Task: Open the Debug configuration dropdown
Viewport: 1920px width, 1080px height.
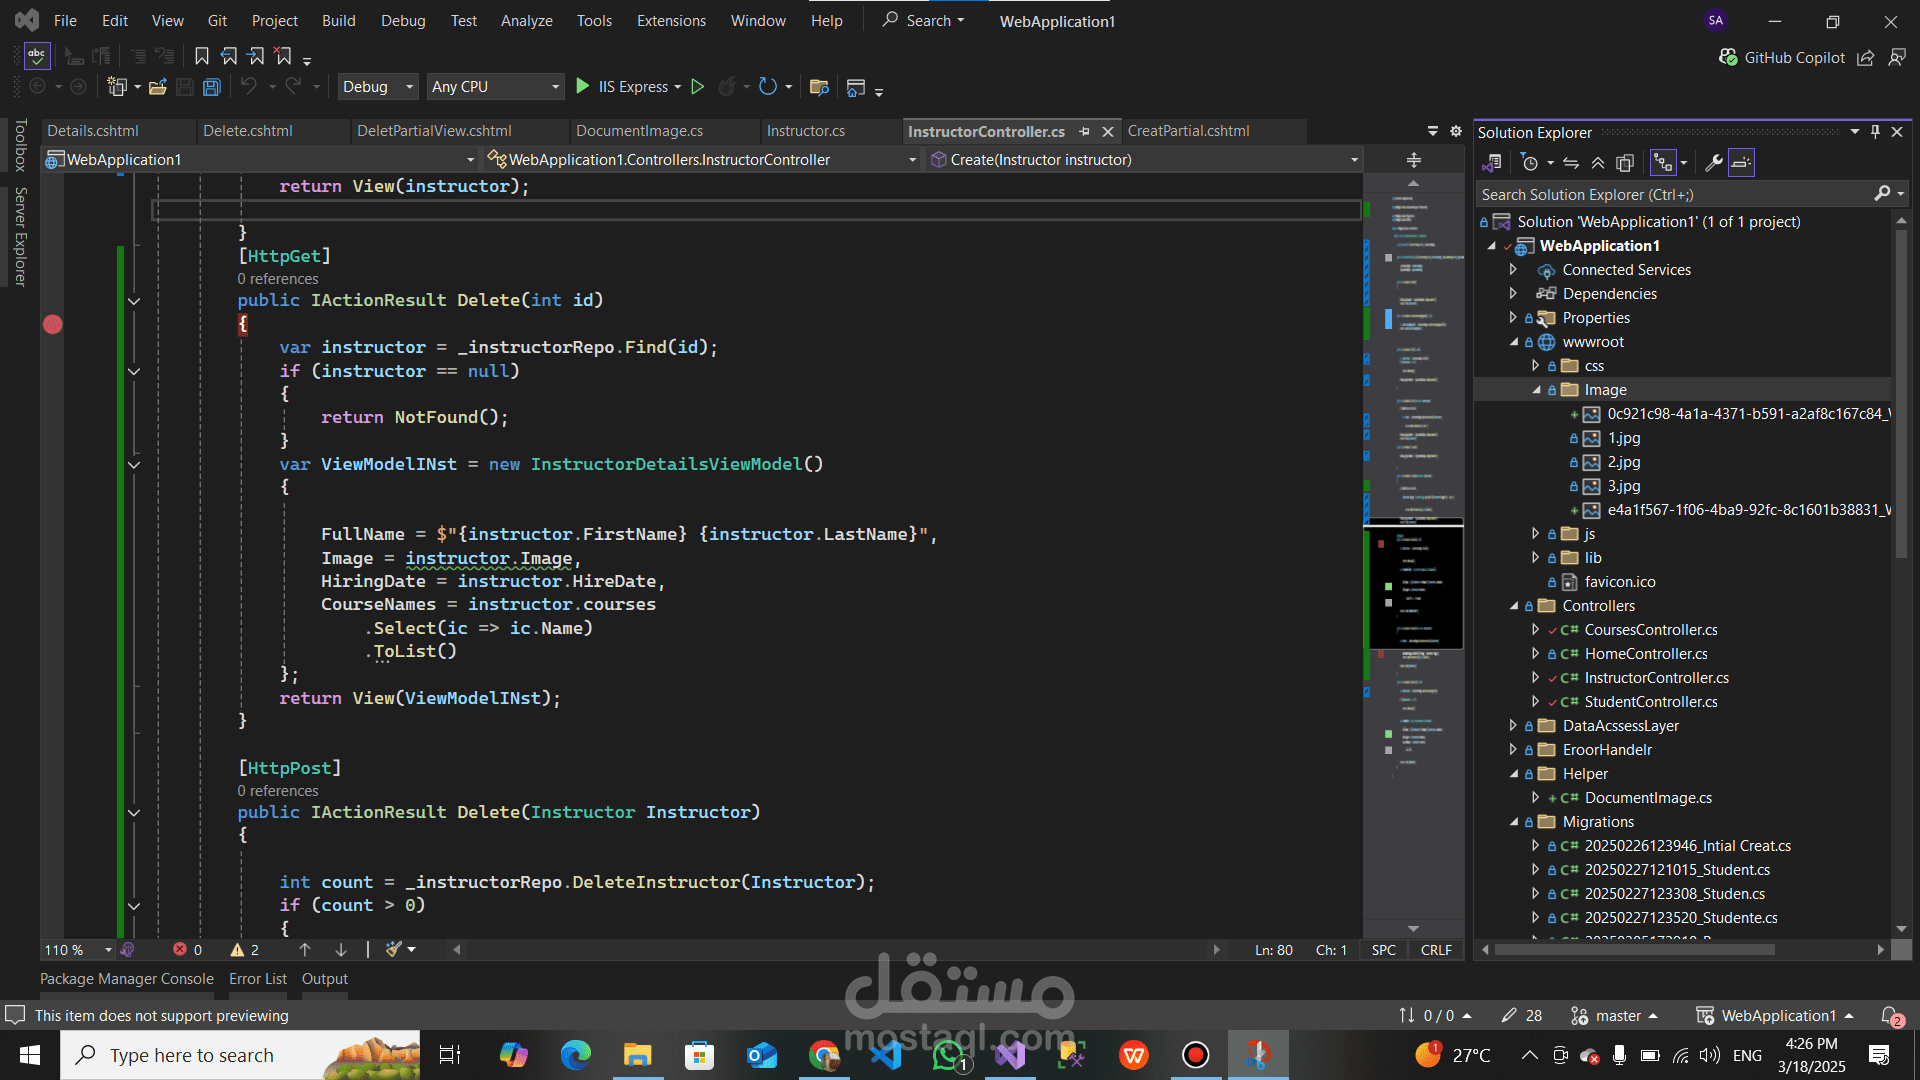Action: 378,87
